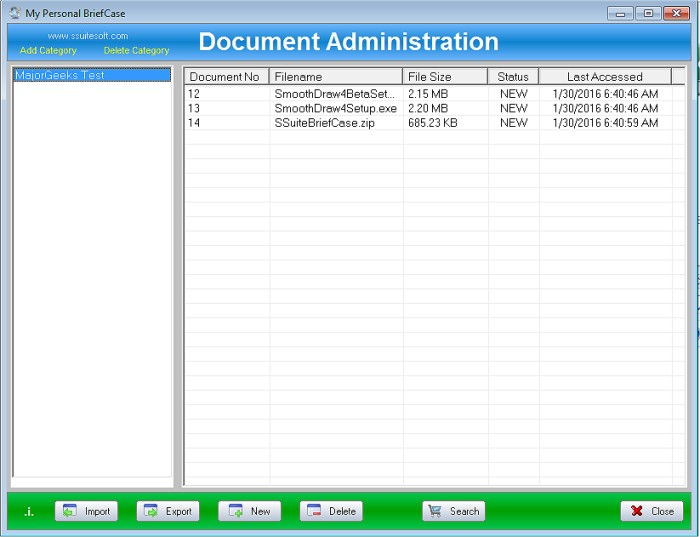This screenshot has width=700, height=537.
Task: Create a new document with New
Action: pyautogui.click(x=250, y=511)
